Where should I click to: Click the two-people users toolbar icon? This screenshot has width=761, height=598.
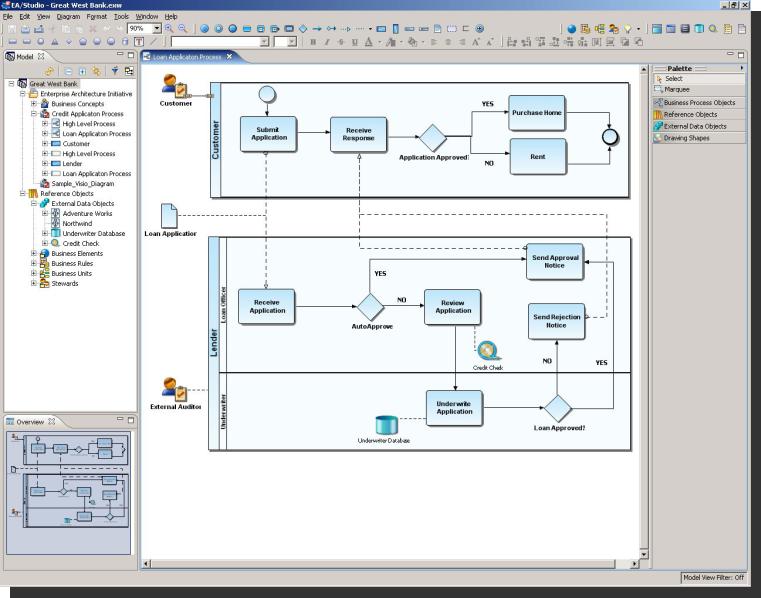[x=614, y=29]
